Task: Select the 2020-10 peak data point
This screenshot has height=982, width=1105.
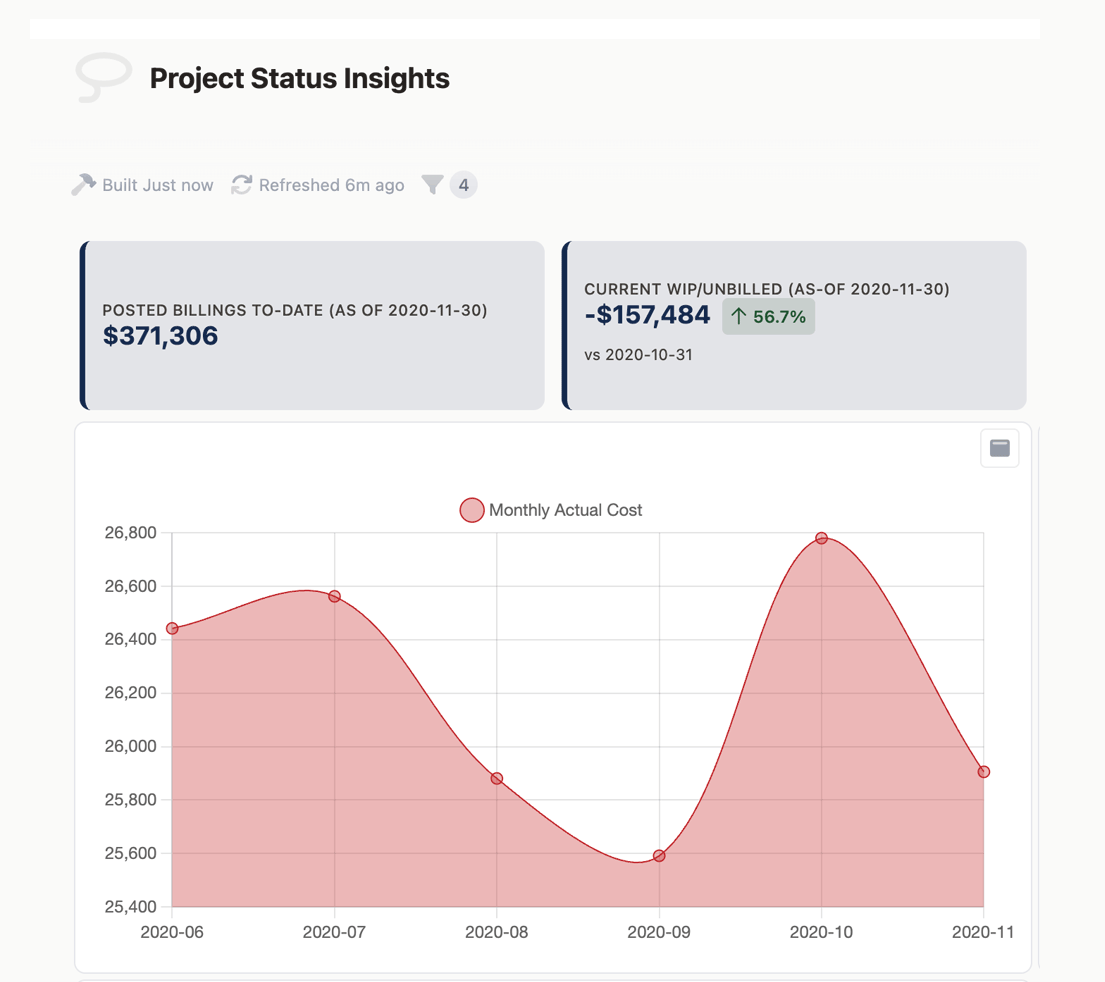Action: pyautogui.click(x=822, y=538)
